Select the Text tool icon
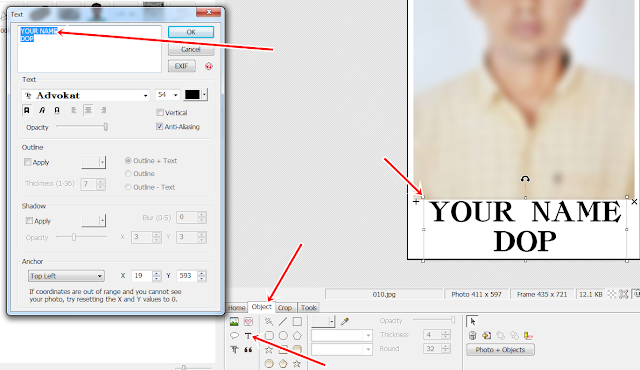This screenshot has width=640, height=370. 248,336
